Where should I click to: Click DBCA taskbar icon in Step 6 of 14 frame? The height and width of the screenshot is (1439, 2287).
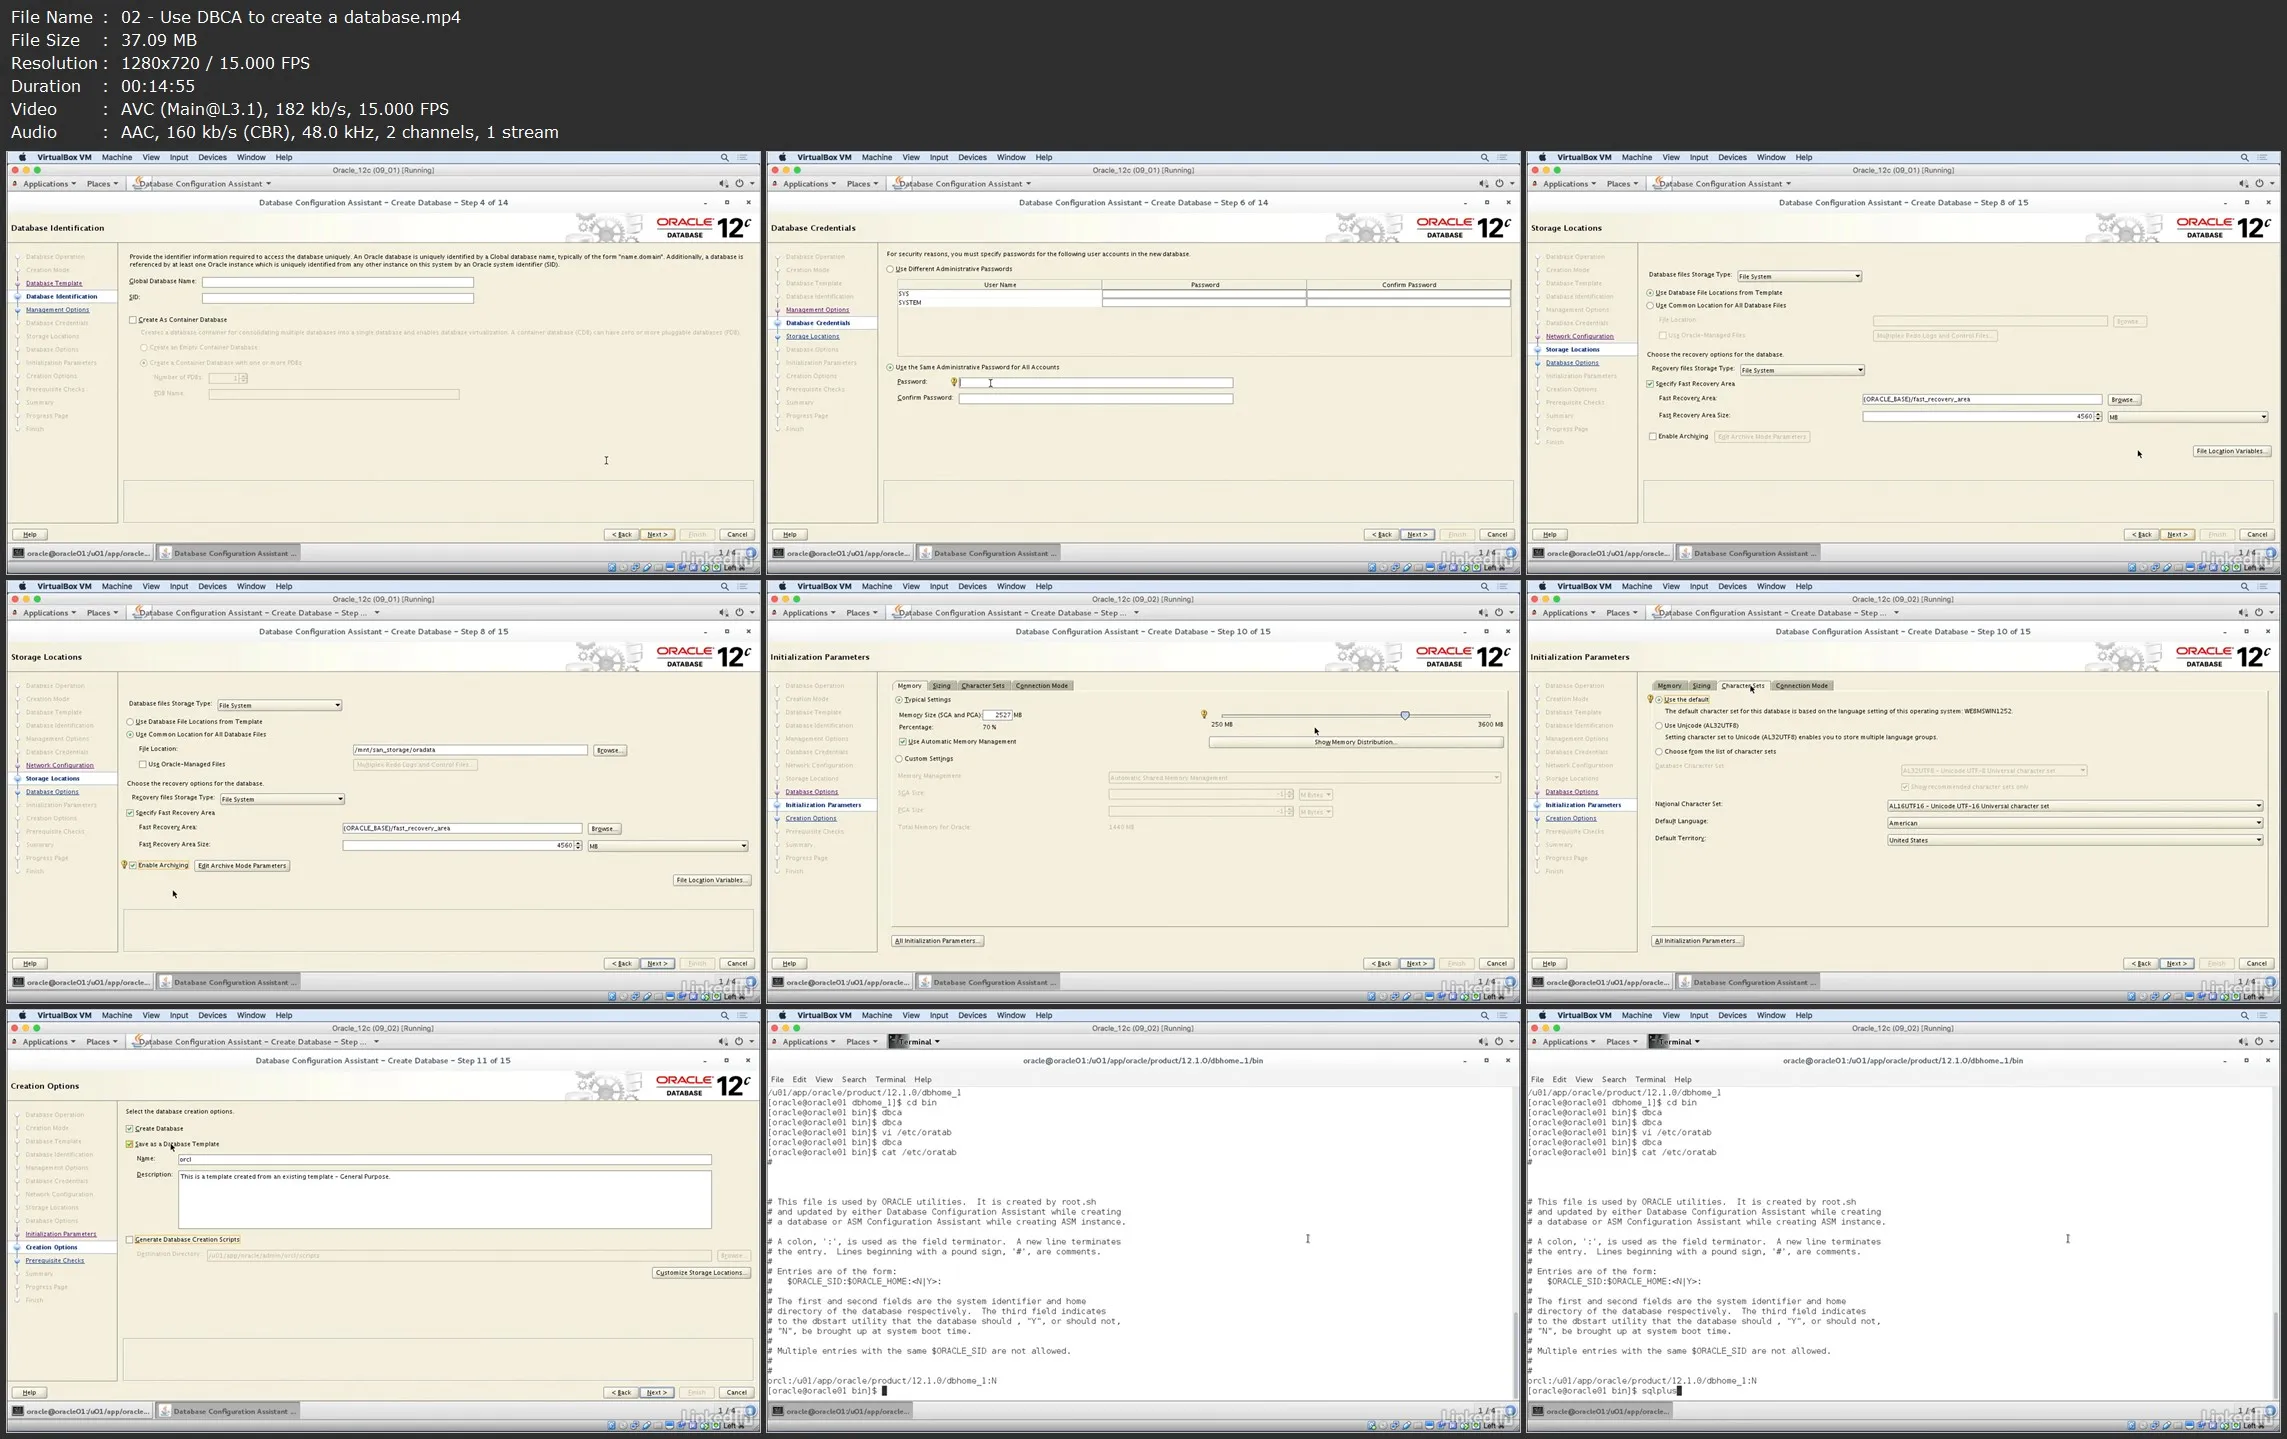926,553
